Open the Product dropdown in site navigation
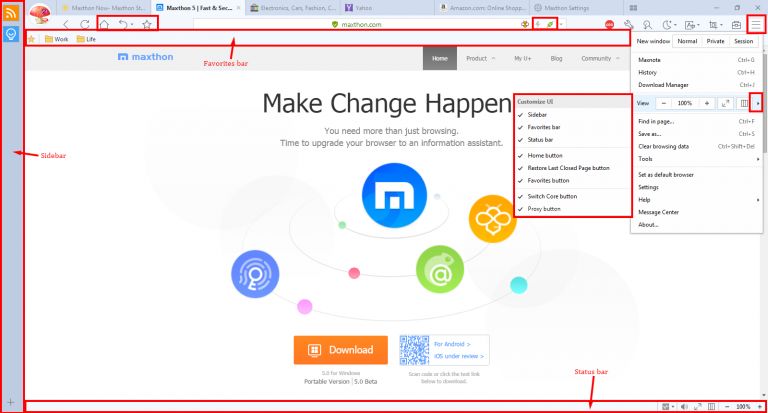 (480, 58)
